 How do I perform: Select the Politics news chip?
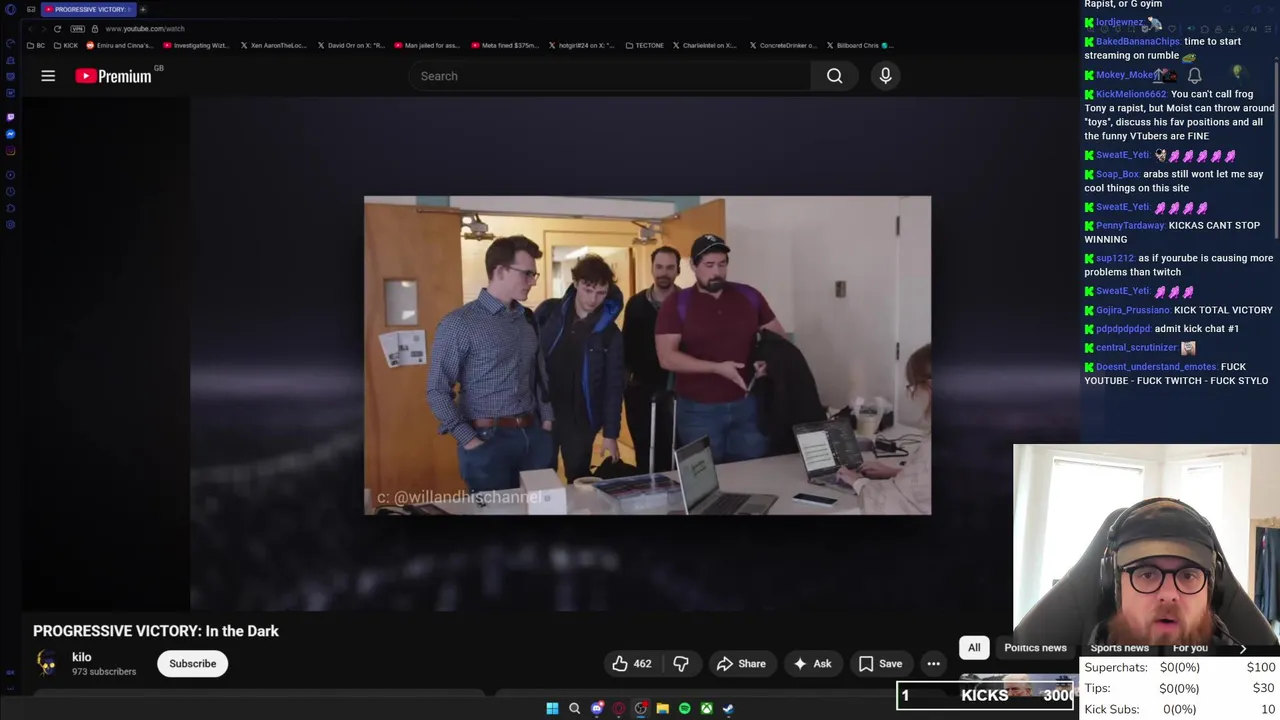[x=1035, y=648]
